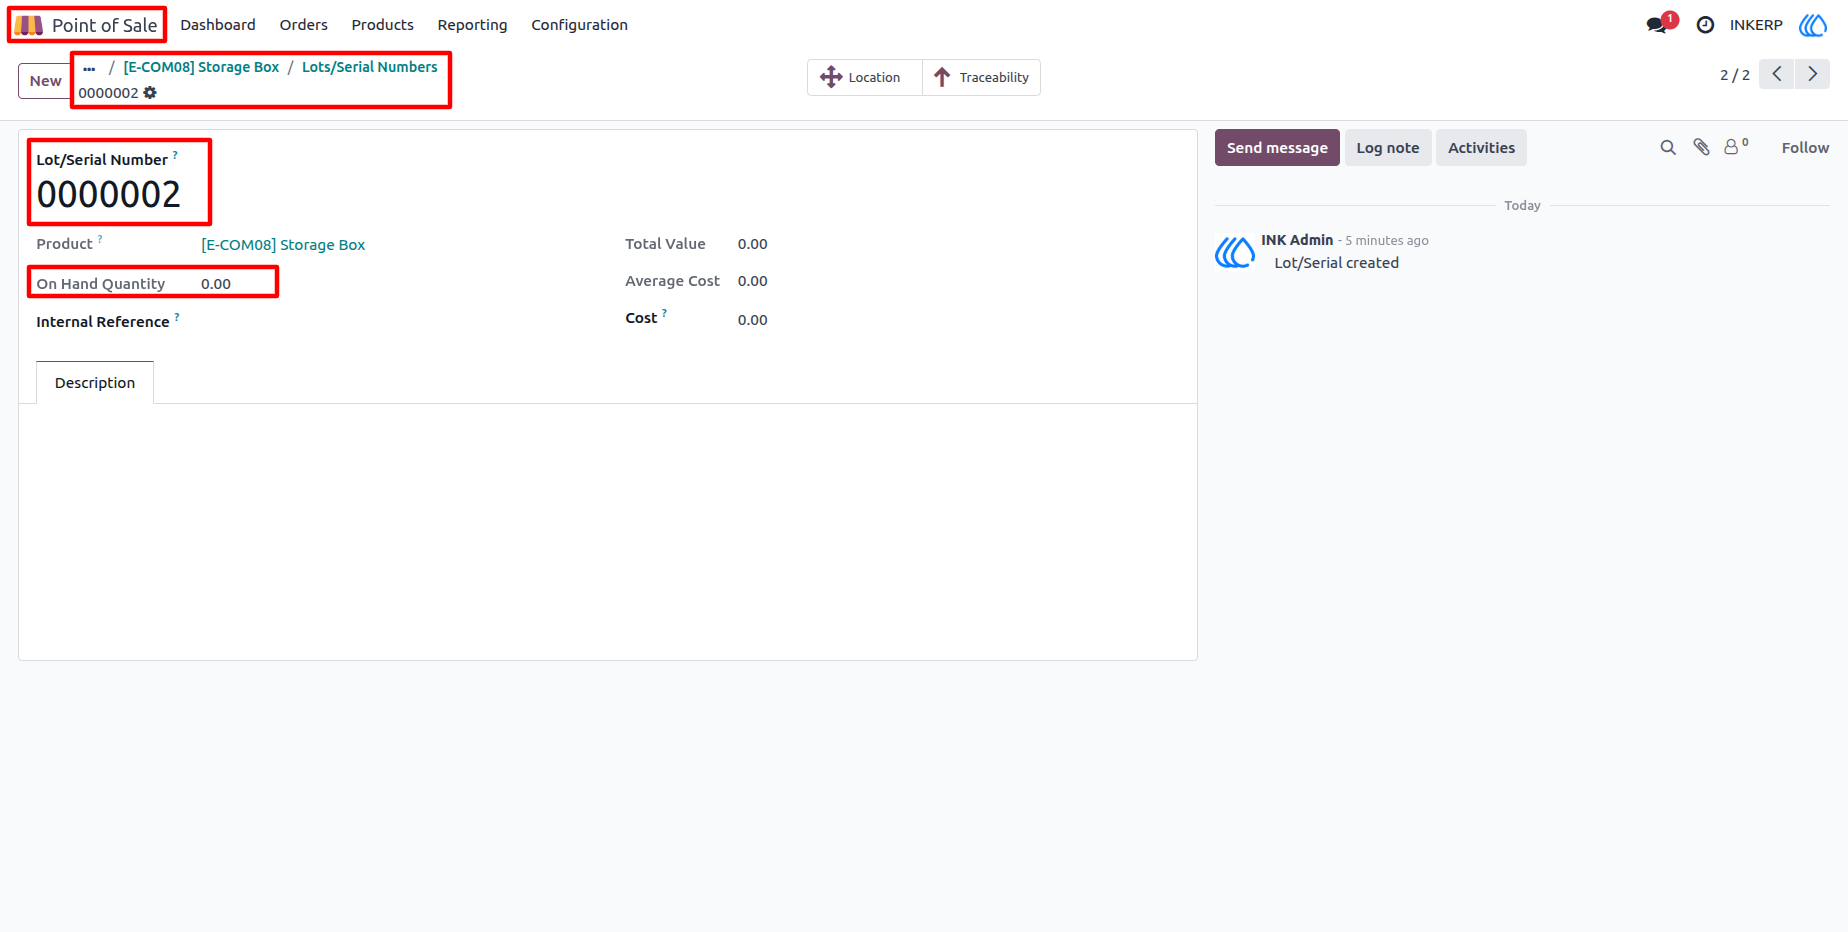Screen dimensions: 1848x932
Task: Open the [E-COM08] Storage Box product field link
Action: point(283,245)
